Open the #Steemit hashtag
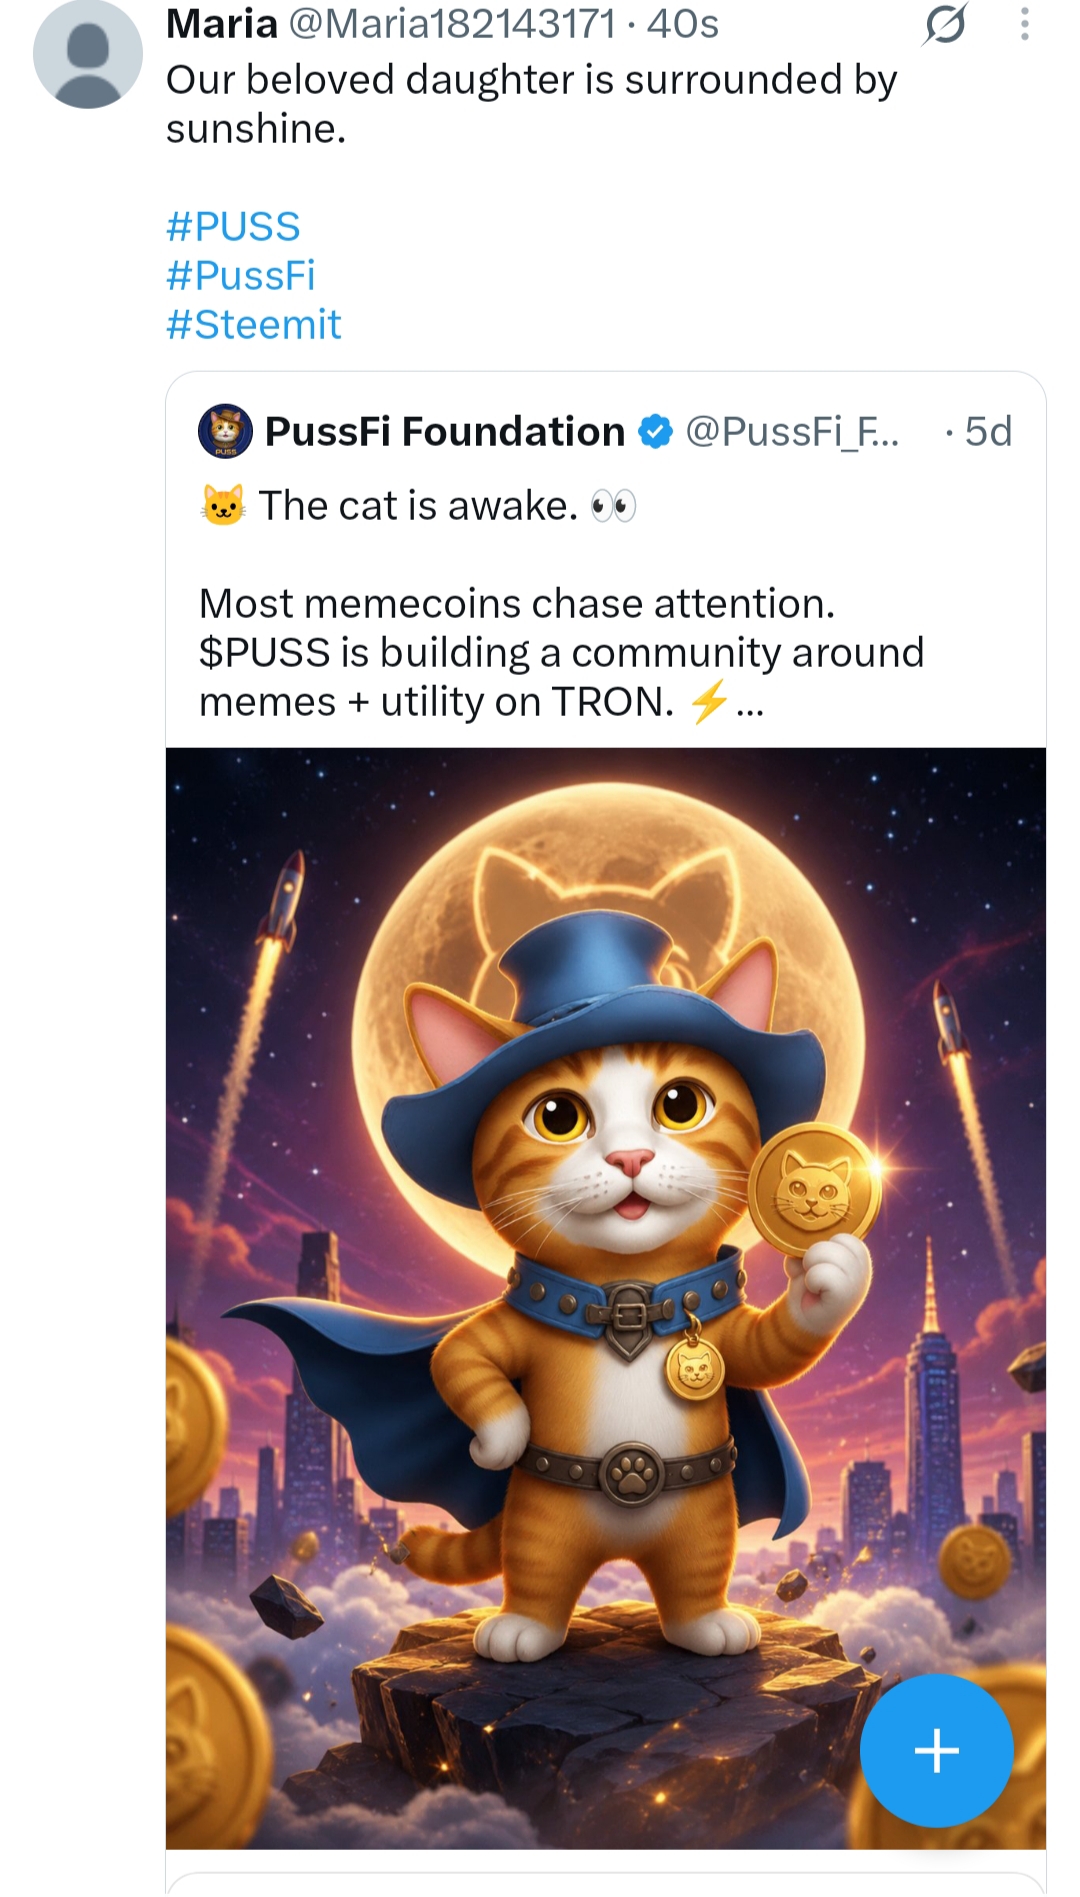1080x1897 pixels. 254,325
